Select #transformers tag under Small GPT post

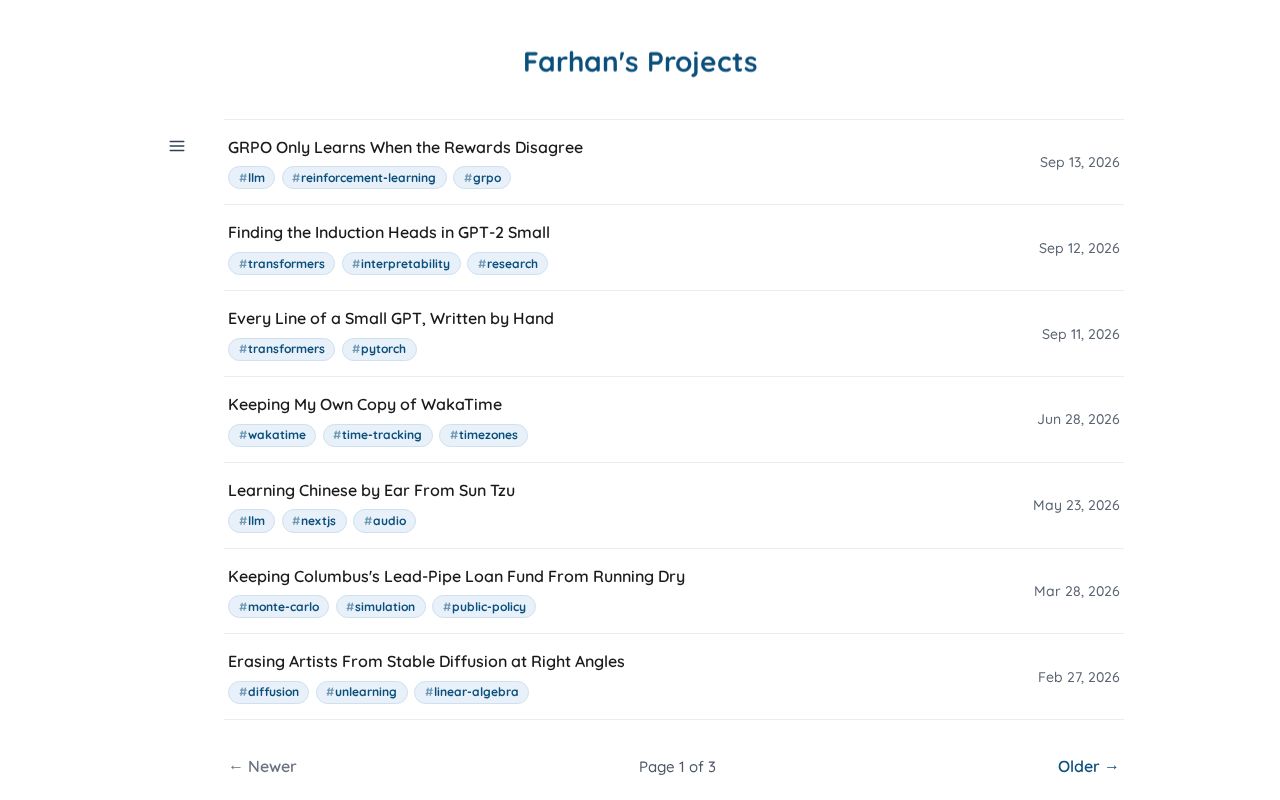point(281,349)
